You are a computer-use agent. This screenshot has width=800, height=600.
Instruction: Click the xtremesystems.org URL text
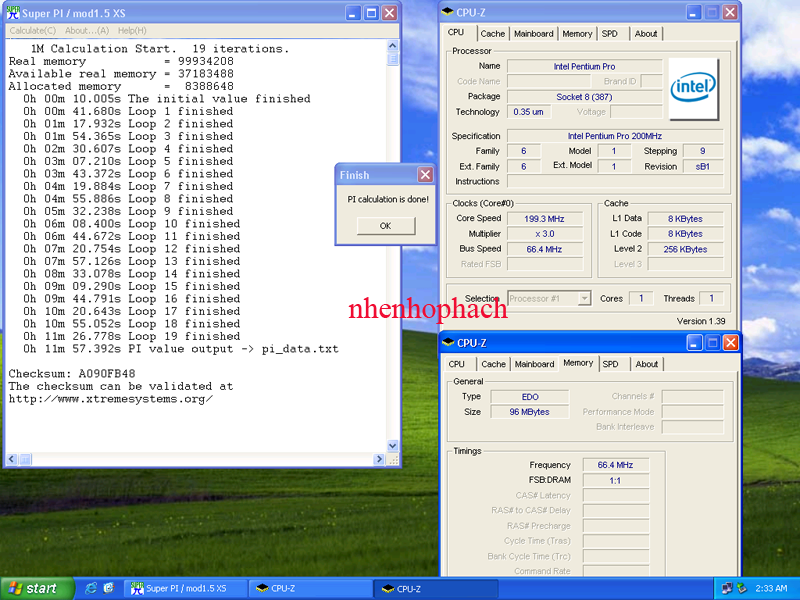[111, 399]
